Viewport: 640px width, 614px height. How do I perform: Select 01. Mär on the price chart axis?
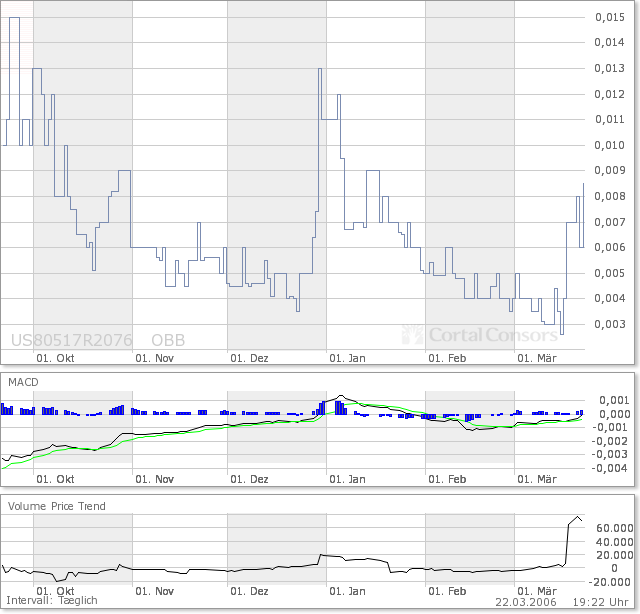tap(537, 357)
